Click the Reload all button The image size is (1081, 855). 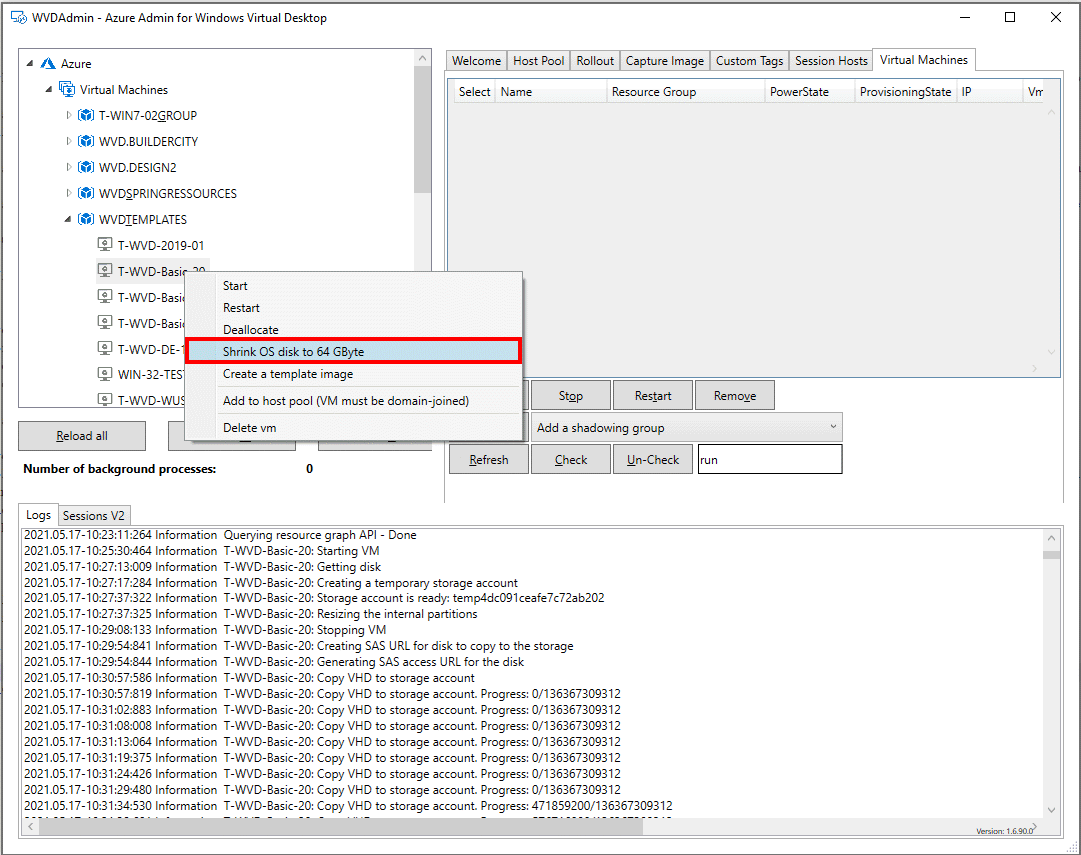(x=82, y=436)
